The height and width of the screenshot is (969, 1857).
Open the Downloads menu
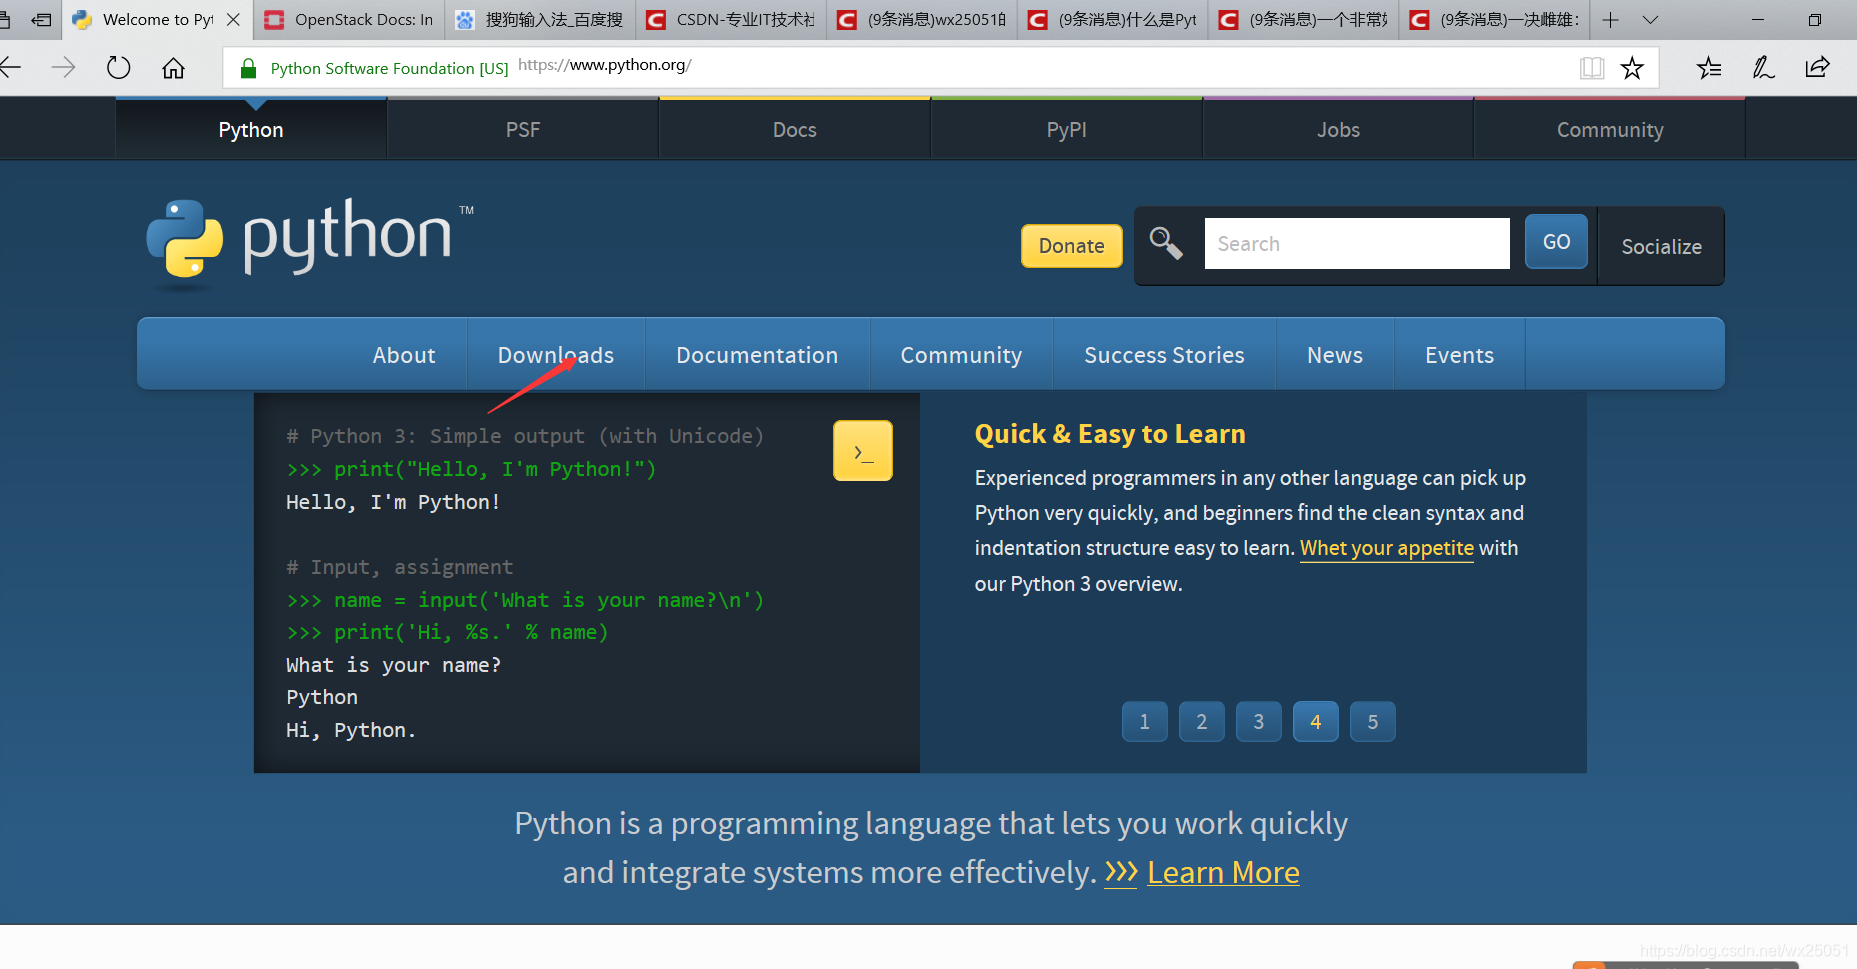pyautogui.click(x=556, y=355)
